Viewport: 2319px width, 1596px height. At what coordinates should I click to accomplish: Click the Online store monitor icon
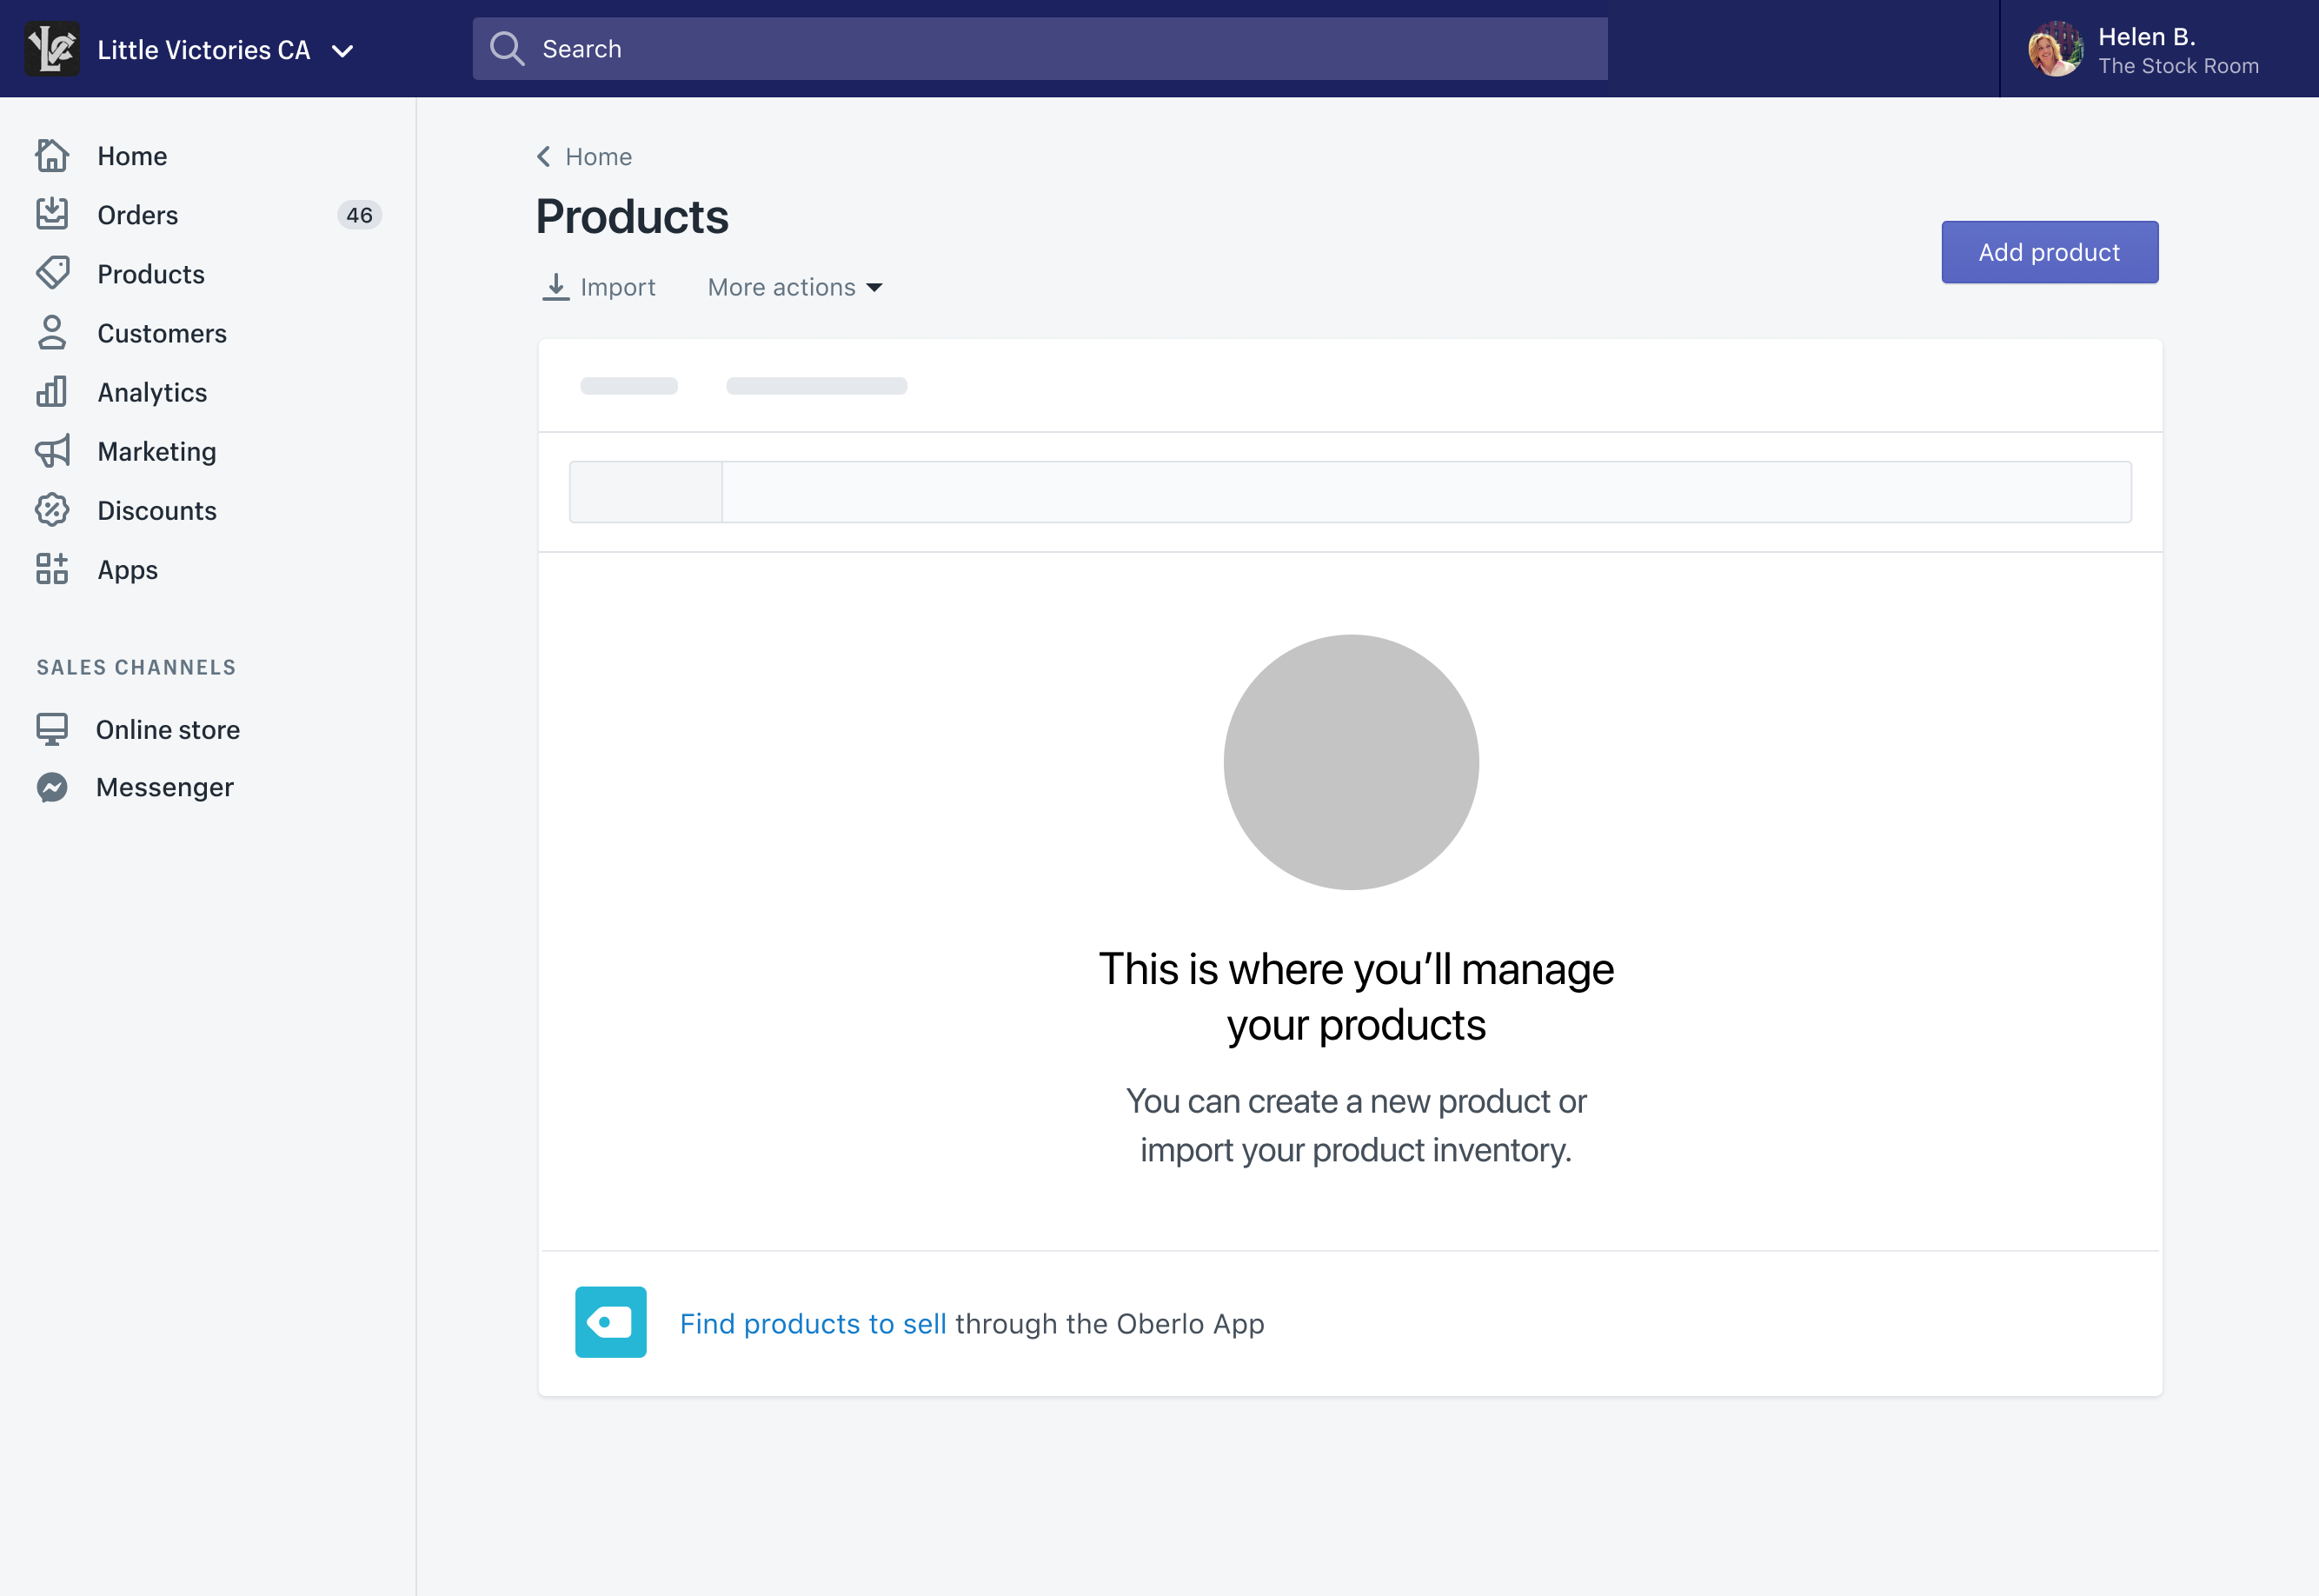(52, 729)
